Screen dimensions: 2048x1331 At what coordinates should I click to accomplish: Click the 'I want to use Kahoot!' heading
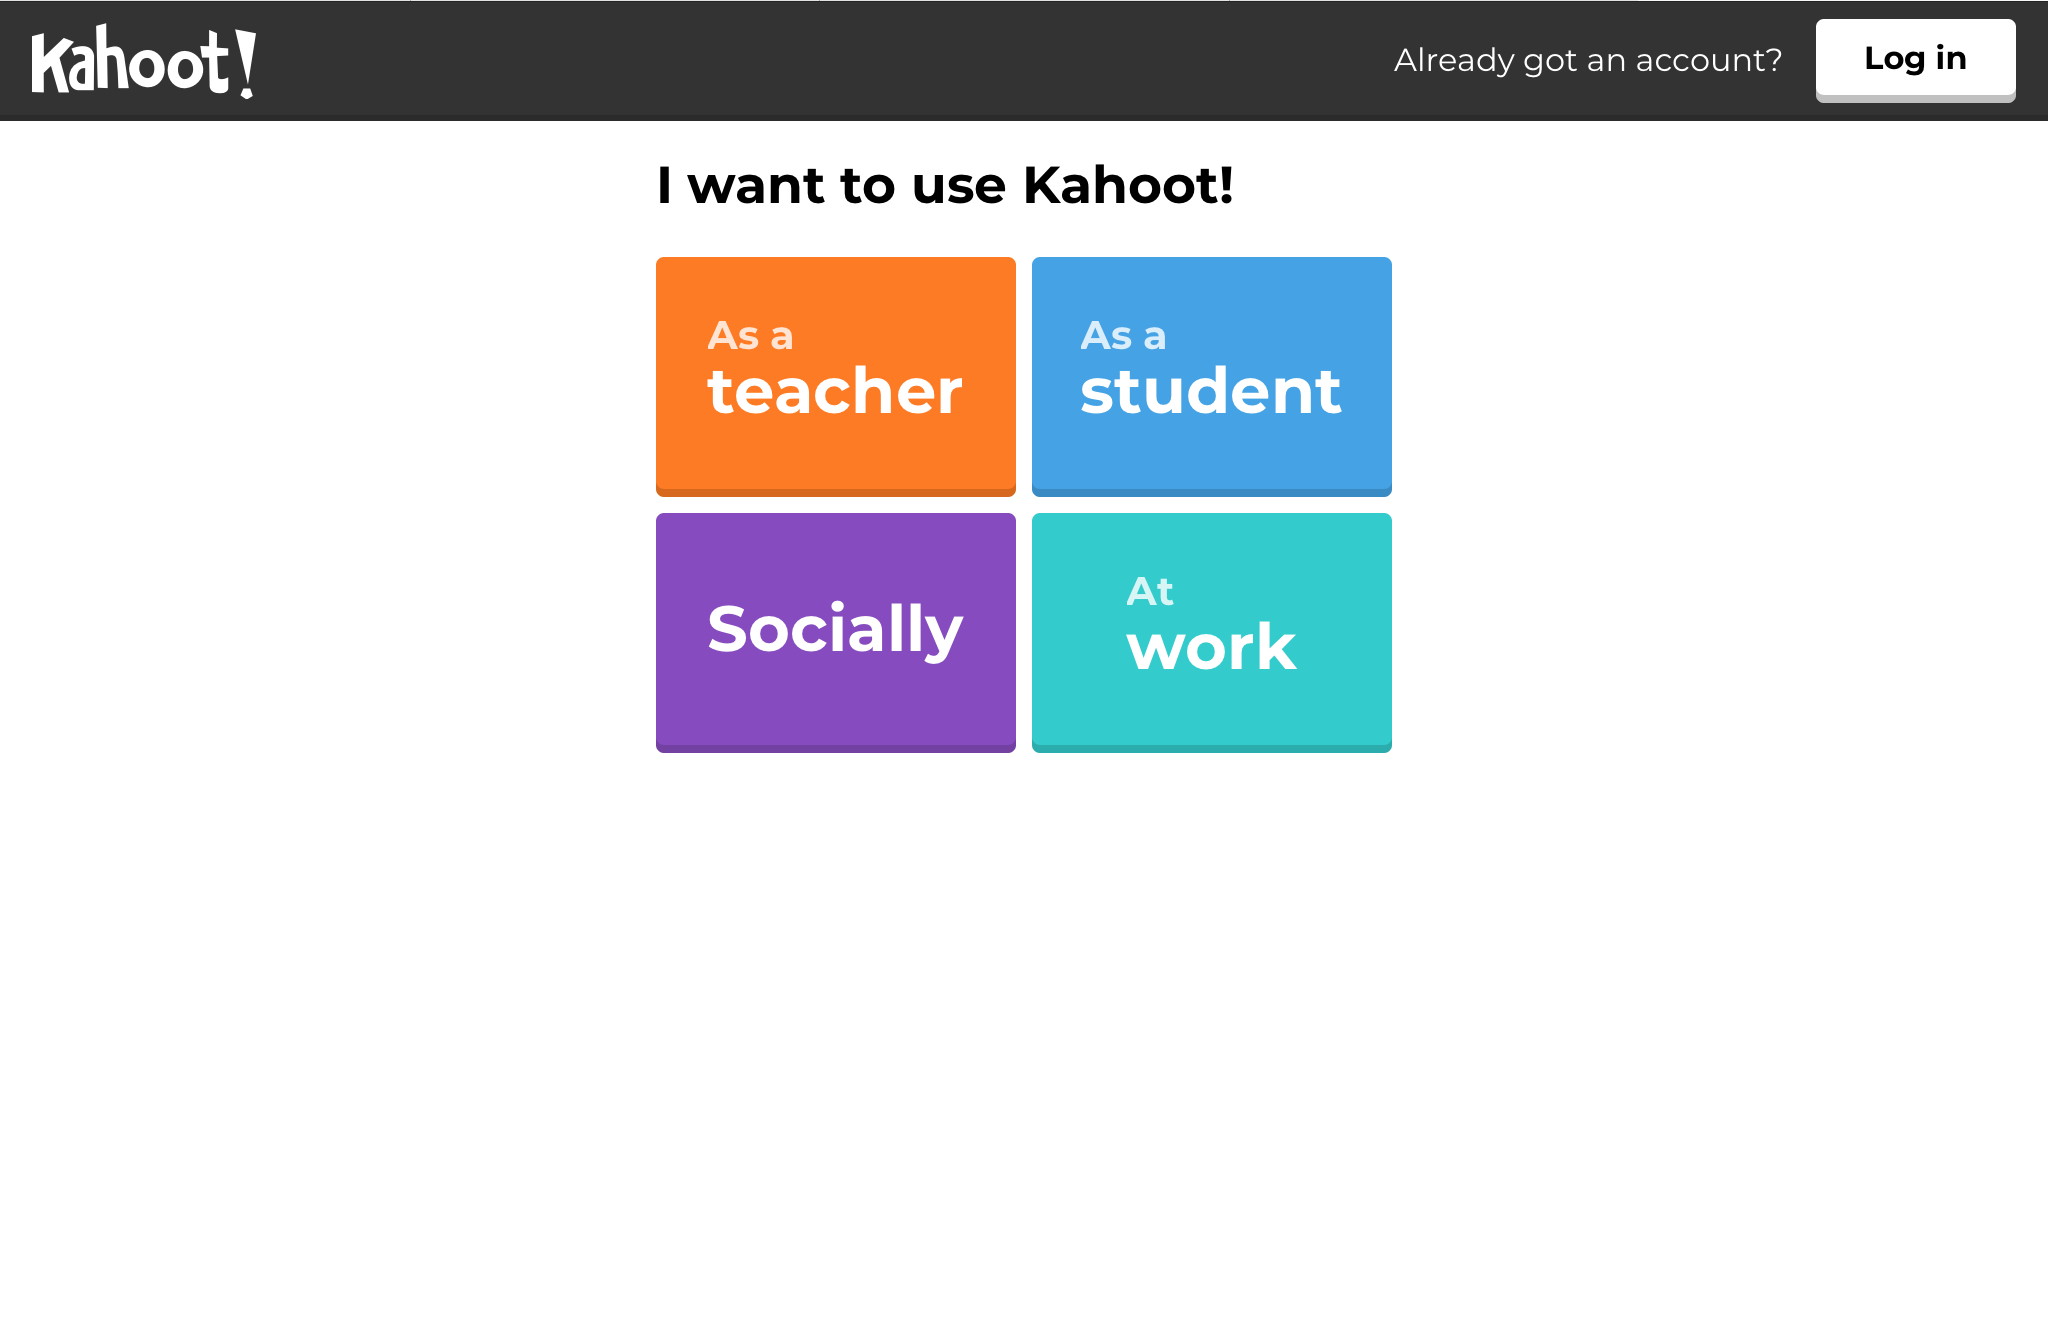[x=945, y=185]
